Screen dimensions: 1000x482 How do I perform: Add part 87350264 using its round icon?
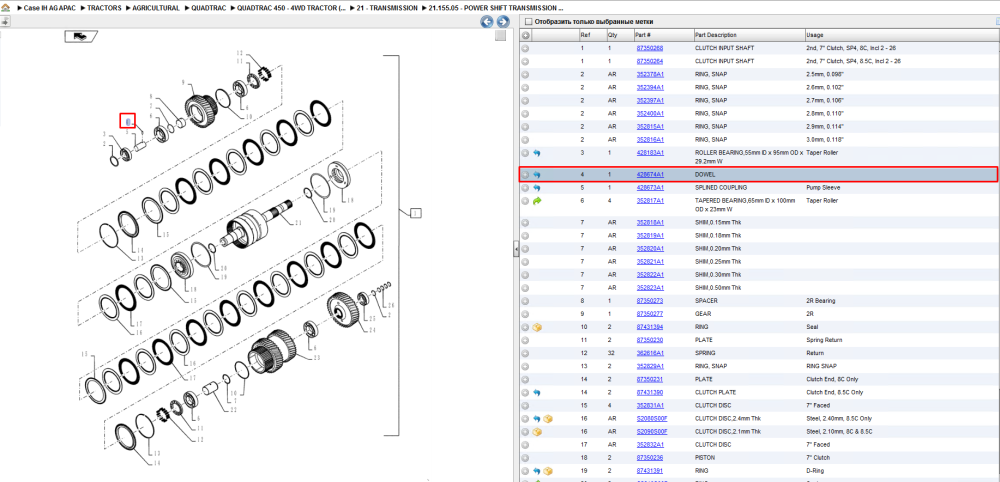526,61
